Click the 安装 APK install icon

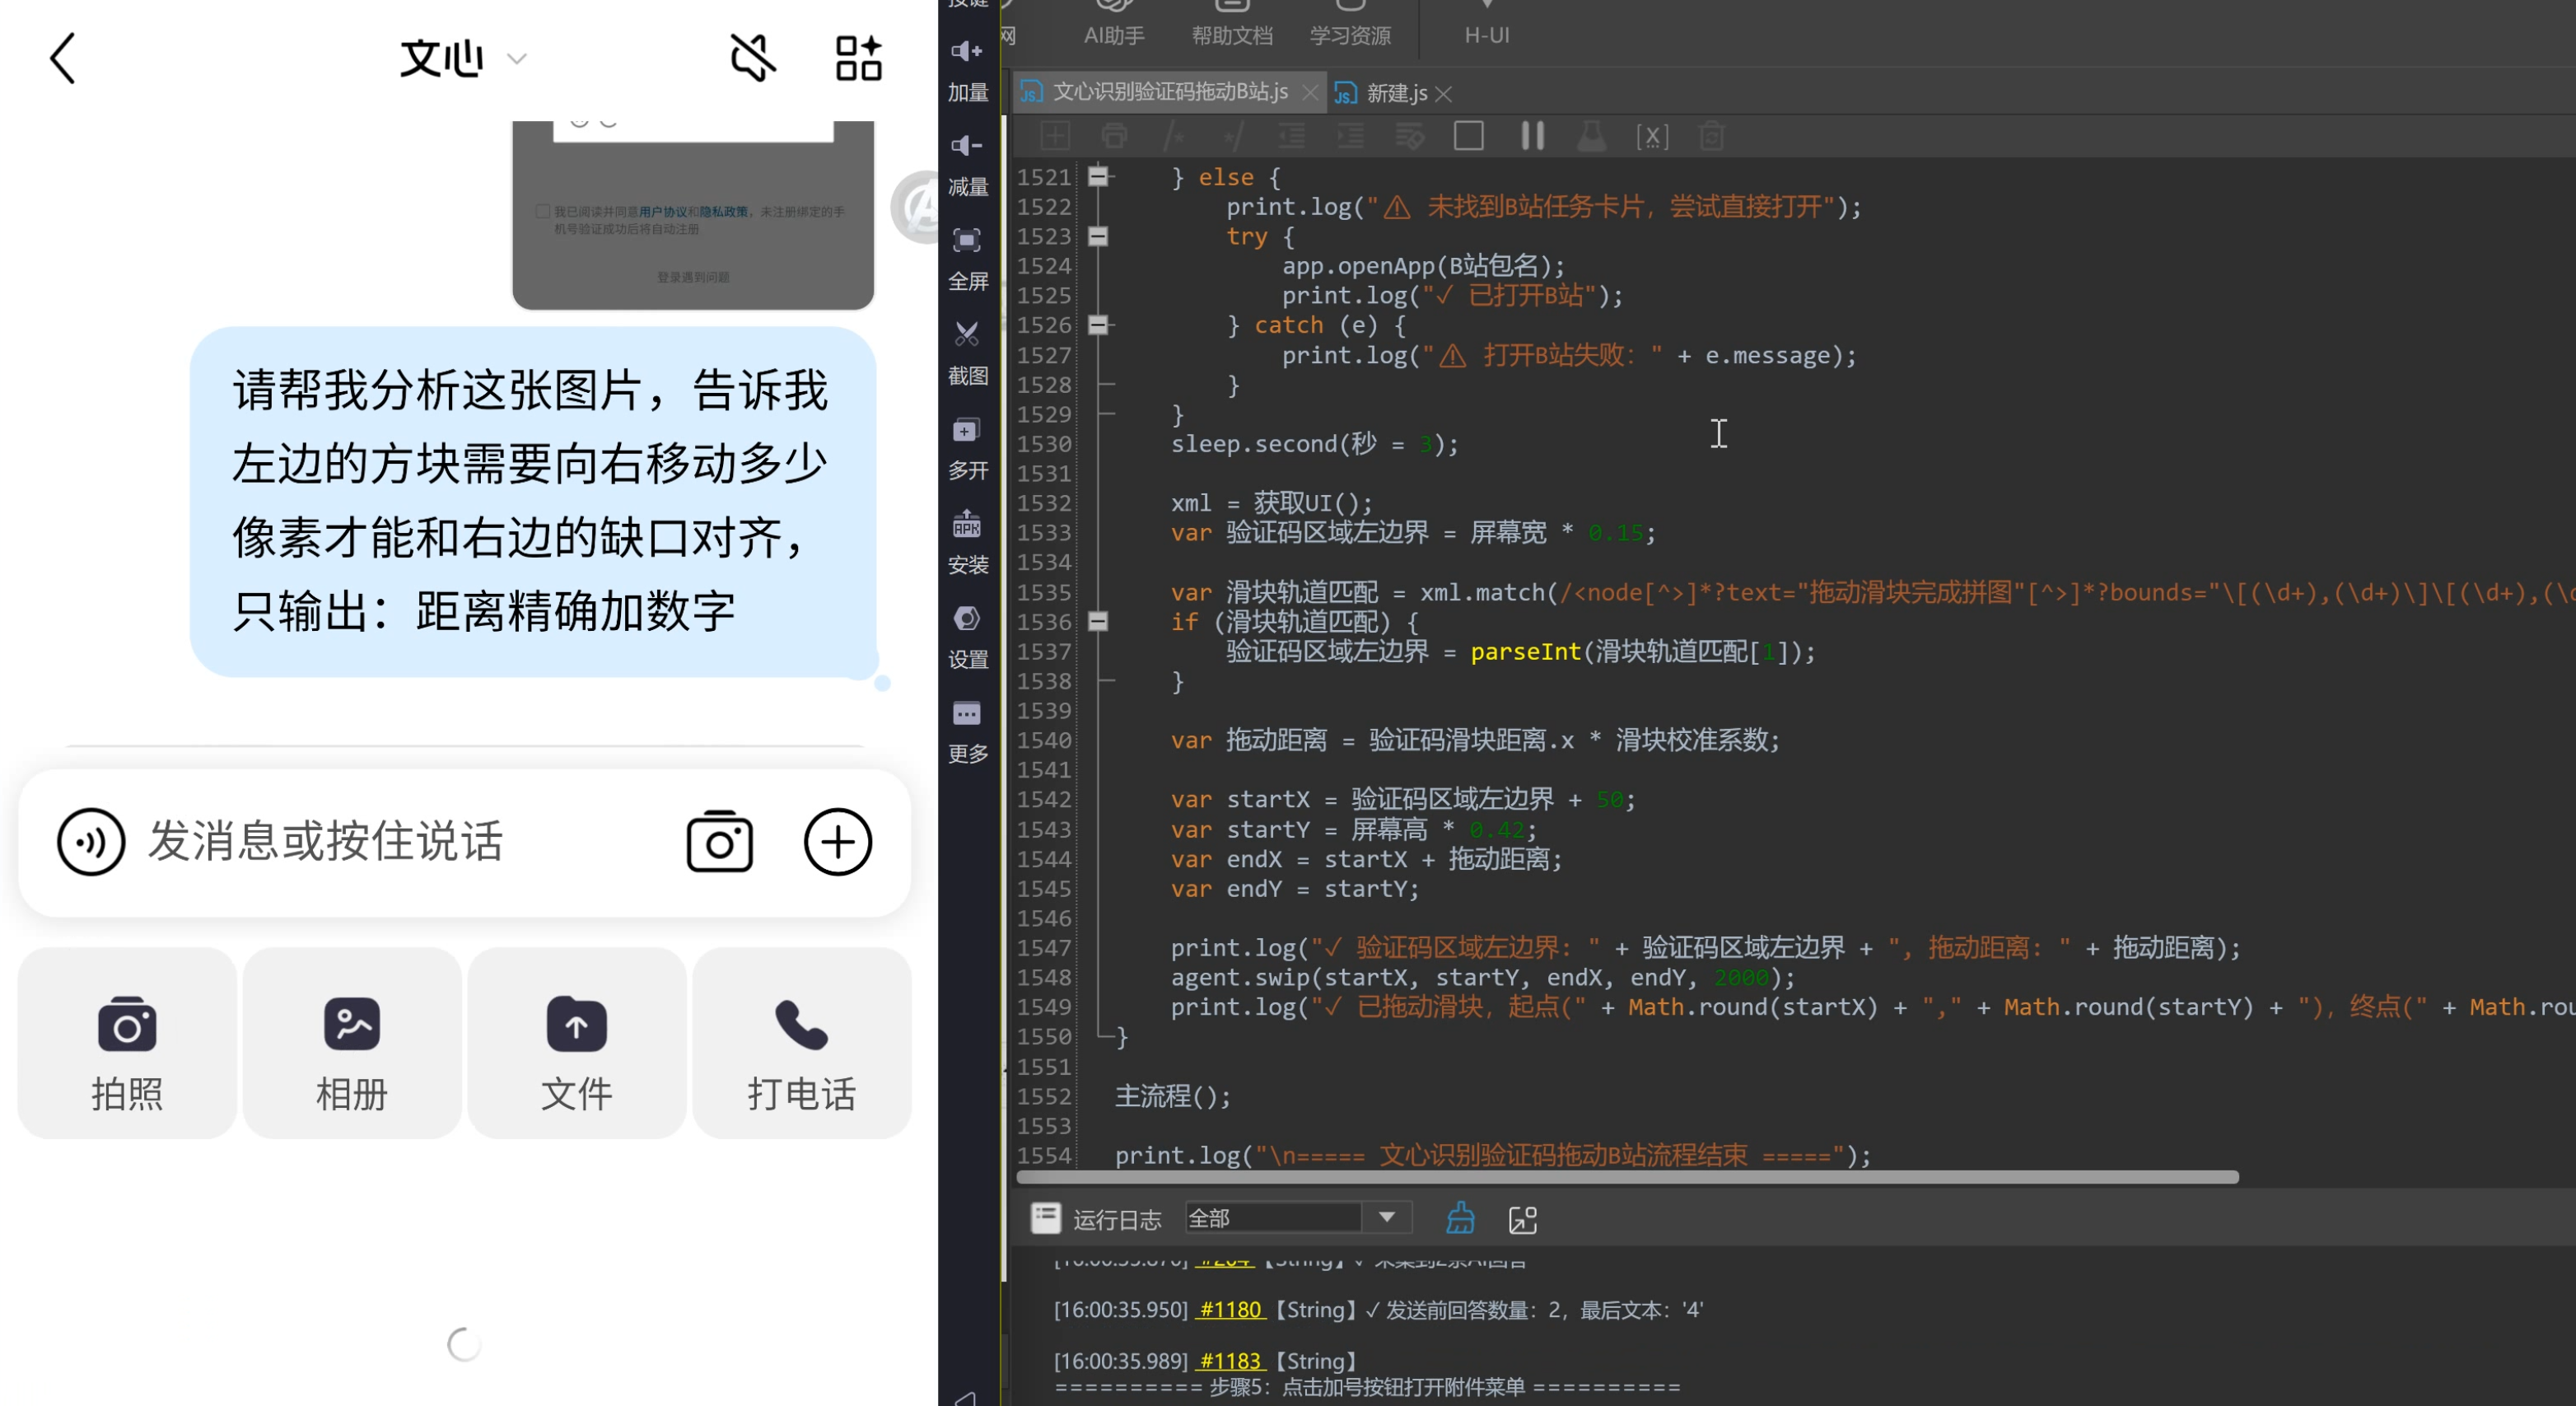[966, 523]
